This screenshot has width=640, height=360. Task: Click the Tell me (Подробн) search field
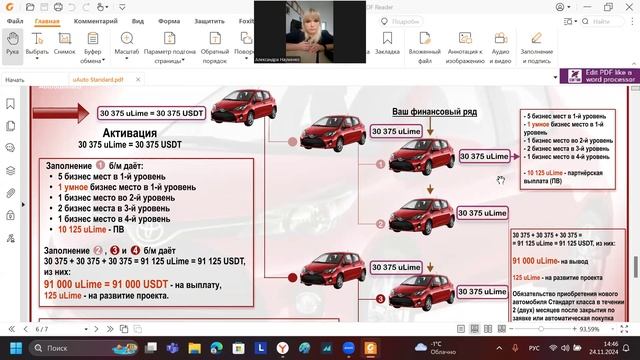tap(401, 21)
